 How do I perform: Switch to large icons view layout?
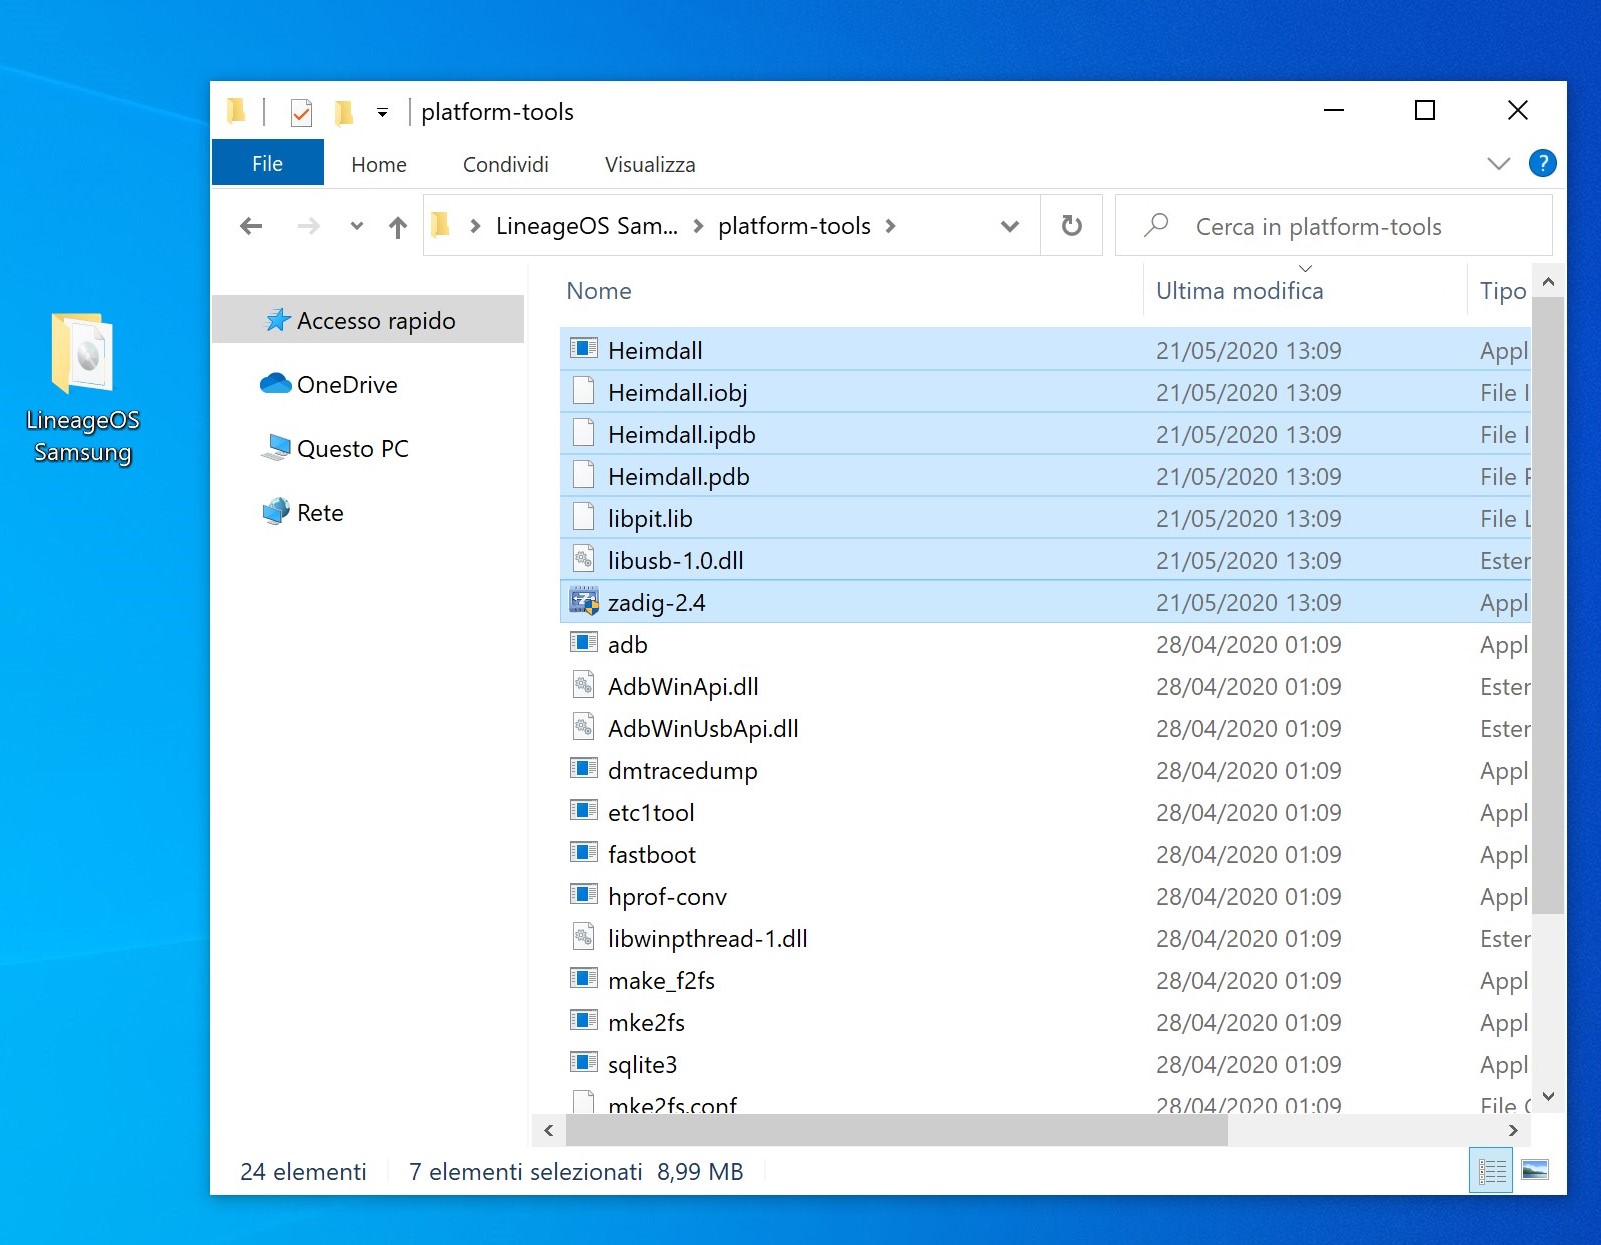coord(1535,1170)
